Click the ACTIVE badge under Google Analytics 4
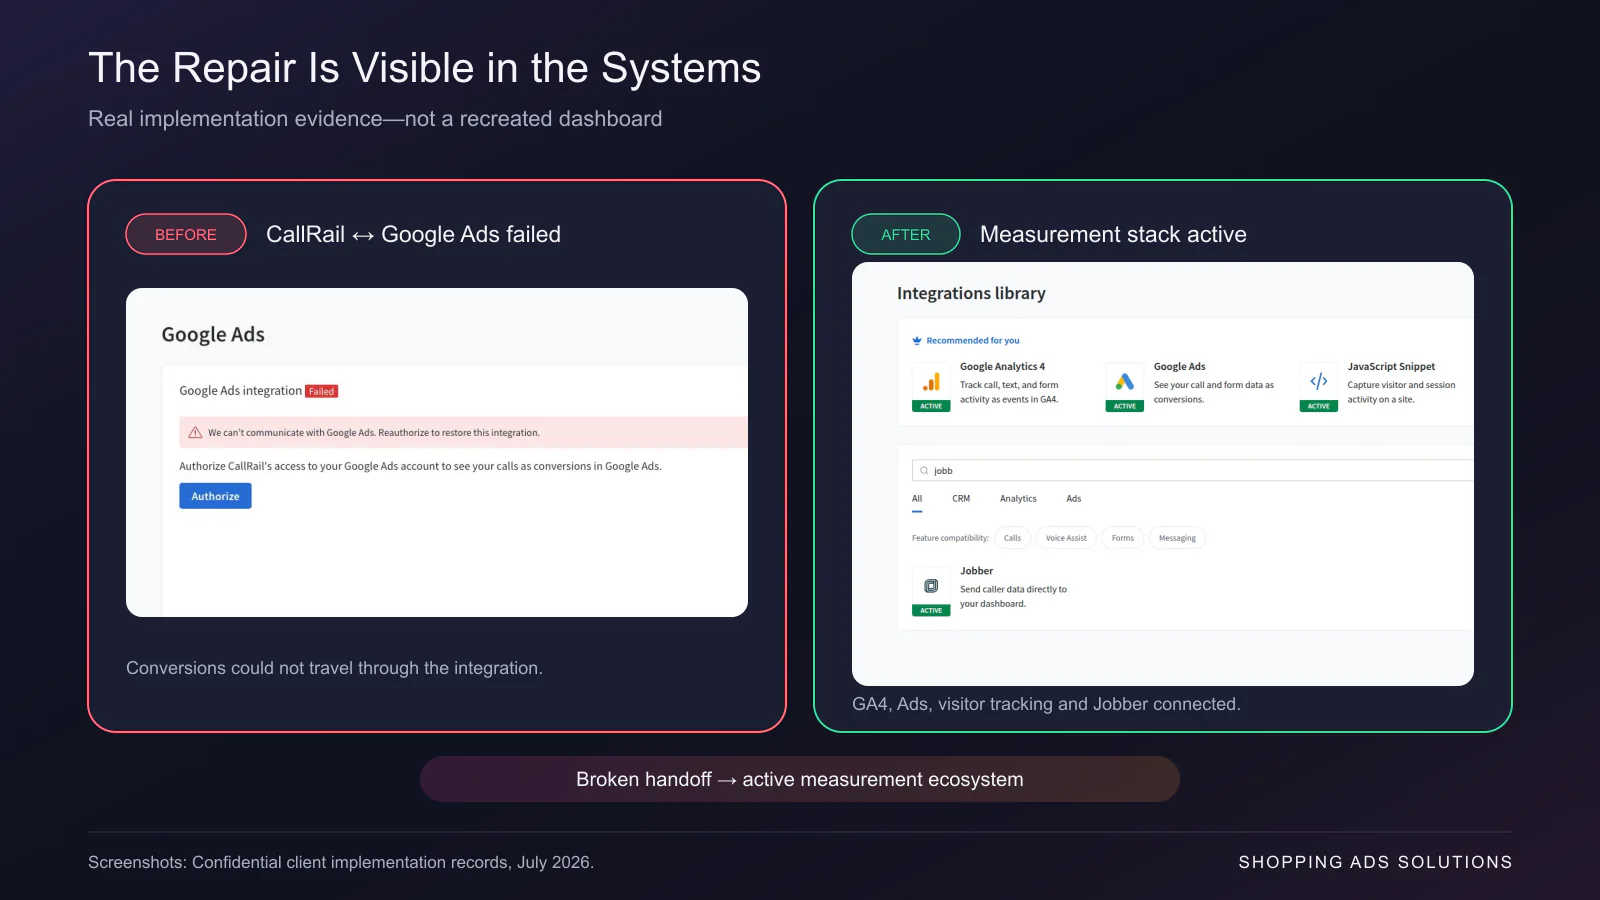The image size is (1600, 900). tap(931, 406)
